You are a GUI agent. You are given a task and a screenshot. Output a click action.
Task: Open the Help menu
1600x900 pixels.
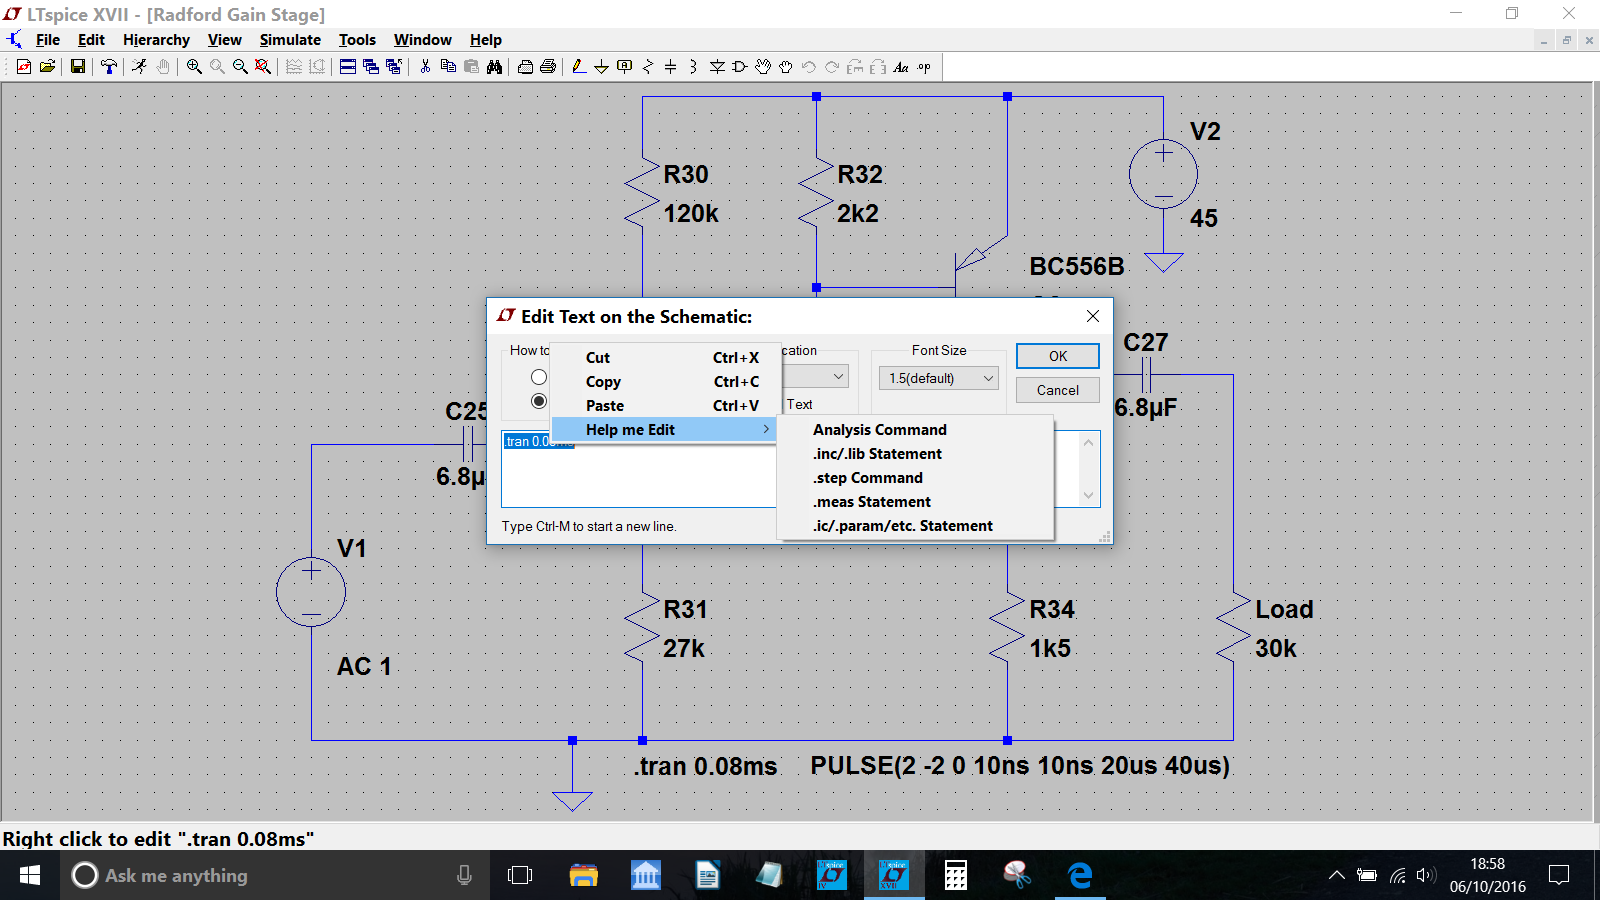pyautogui.click(x=486, y=40)
